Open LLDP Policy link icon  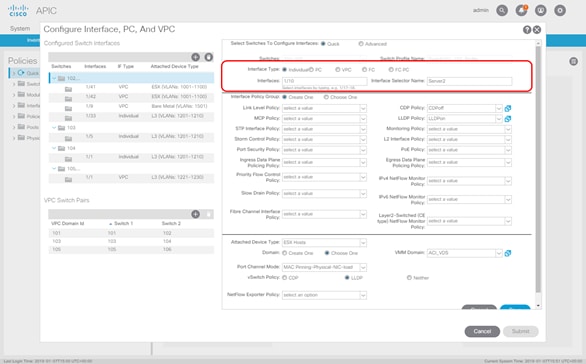click(508, 119)
